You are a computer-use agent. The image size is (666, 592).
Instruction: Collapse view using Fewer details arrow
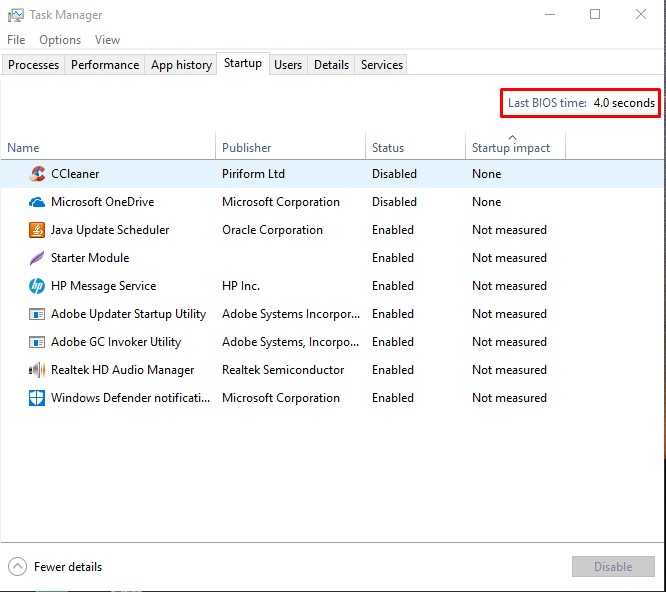(x=17, y=567)
